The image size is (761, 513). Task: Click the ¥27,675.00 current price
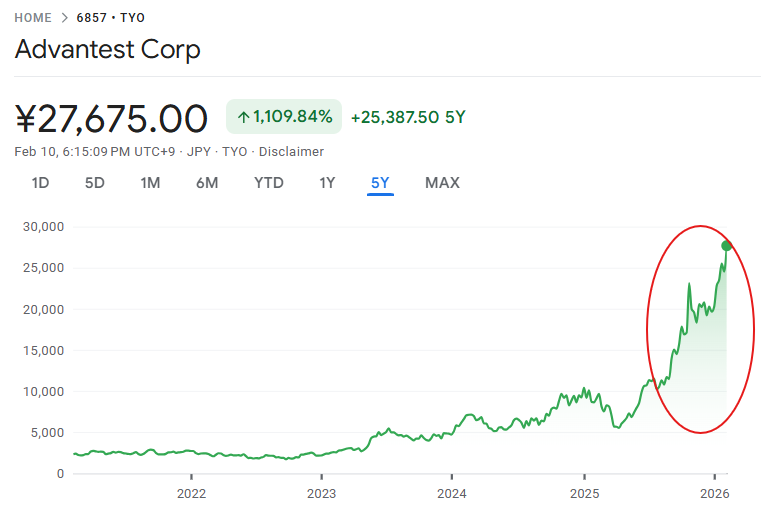coord(111,118)
